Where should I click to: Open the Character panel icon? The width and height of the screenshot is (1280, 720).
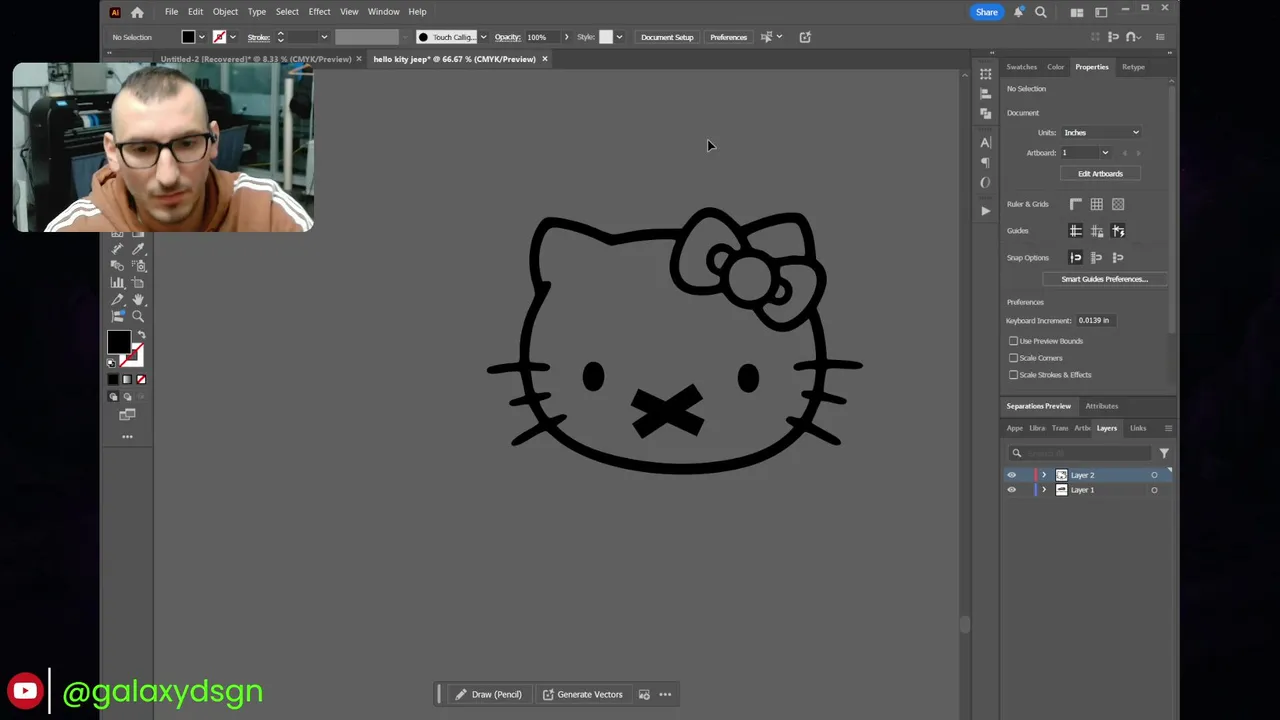point(985,142)
